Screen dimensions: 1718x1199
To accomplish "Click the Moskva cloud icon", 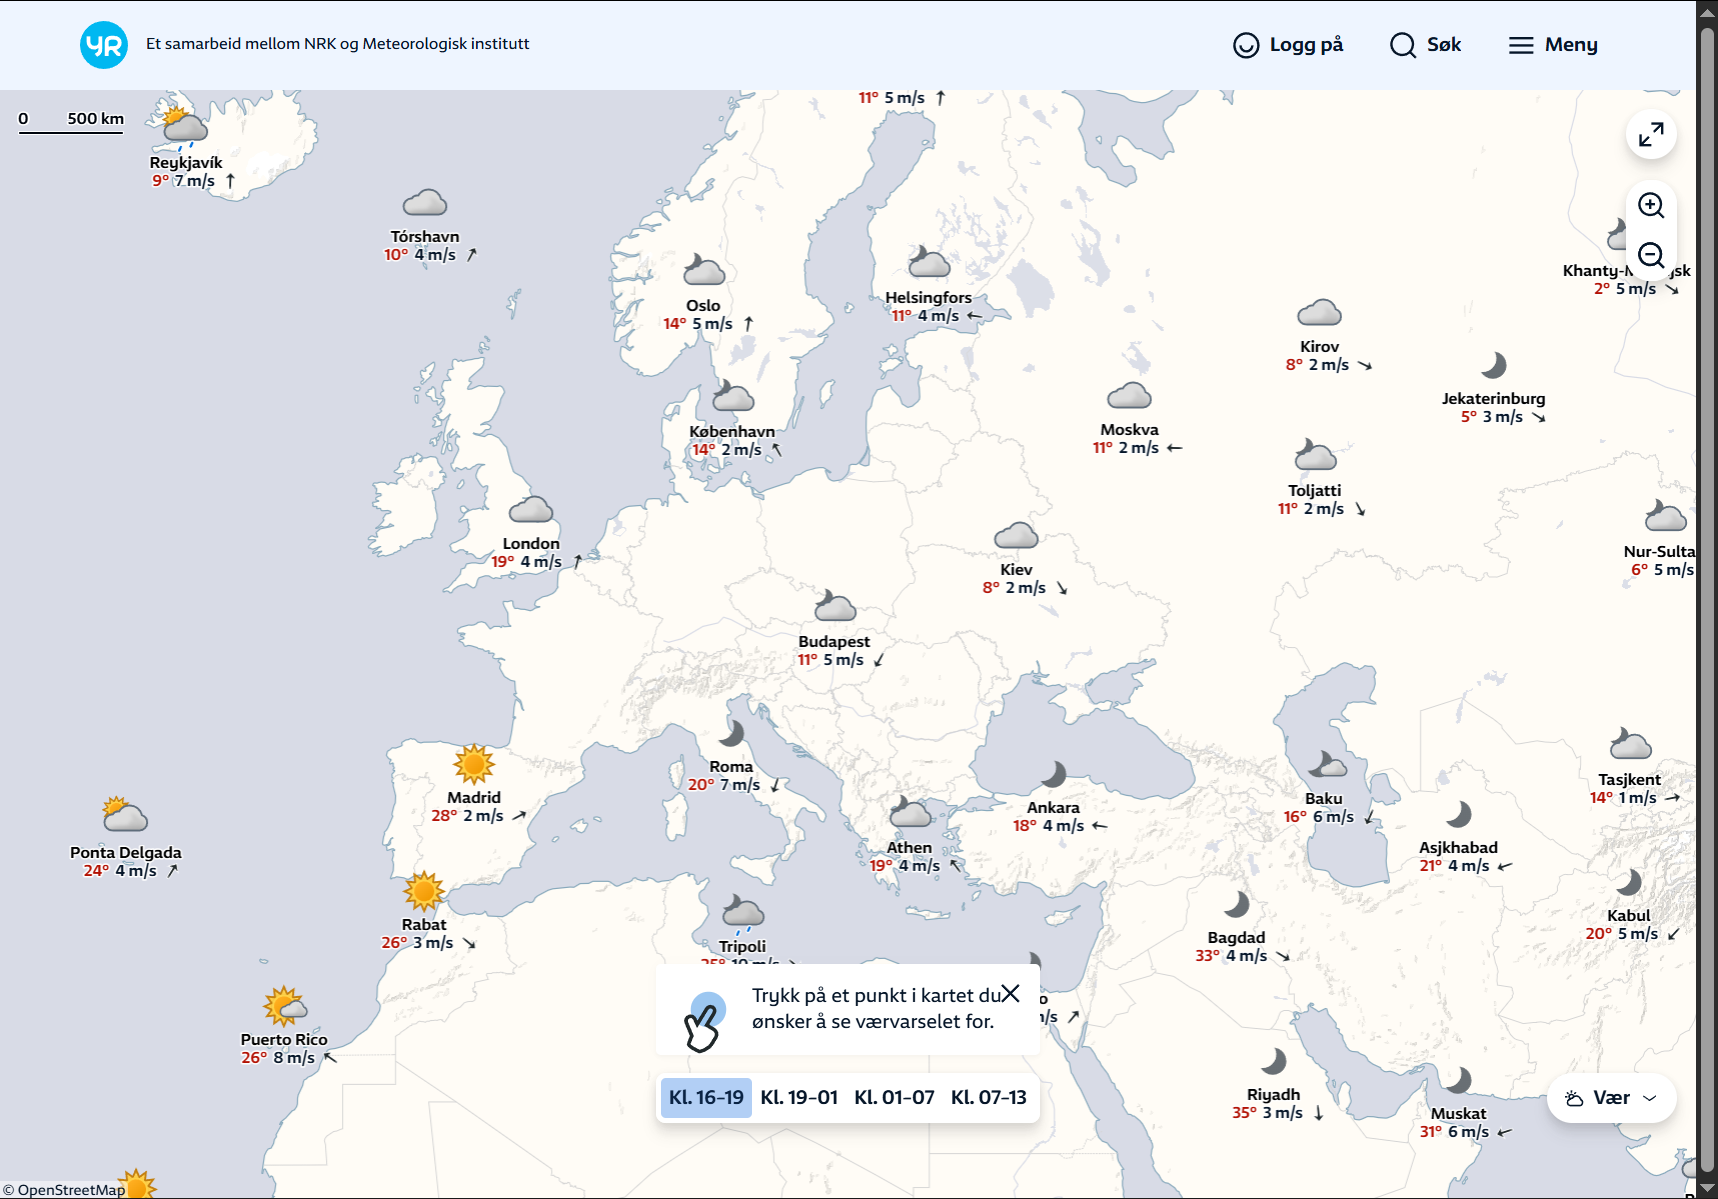I will (x=1130, y=395).
